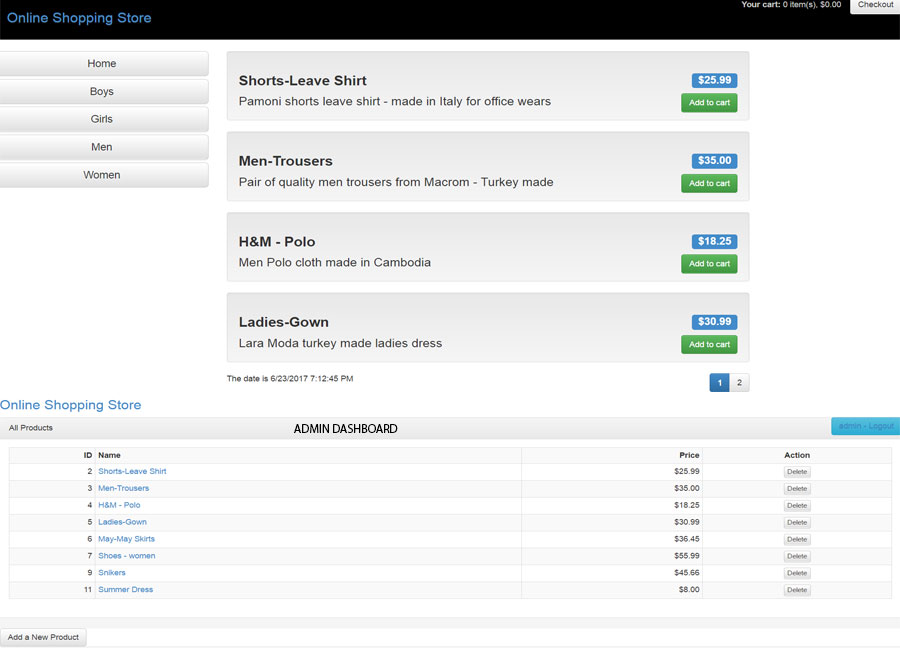Open the May-May Skirts product link

point(126,539)
